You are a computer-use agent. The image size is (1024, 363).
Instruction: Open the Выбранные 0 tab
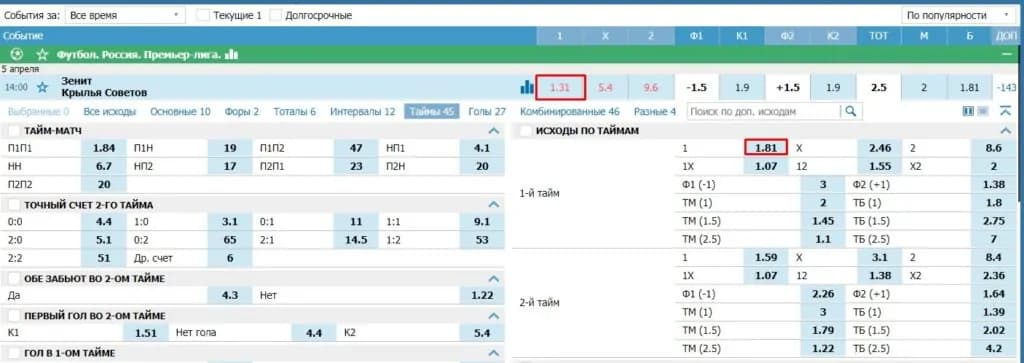pyautogui.click(x=38, y=112)
